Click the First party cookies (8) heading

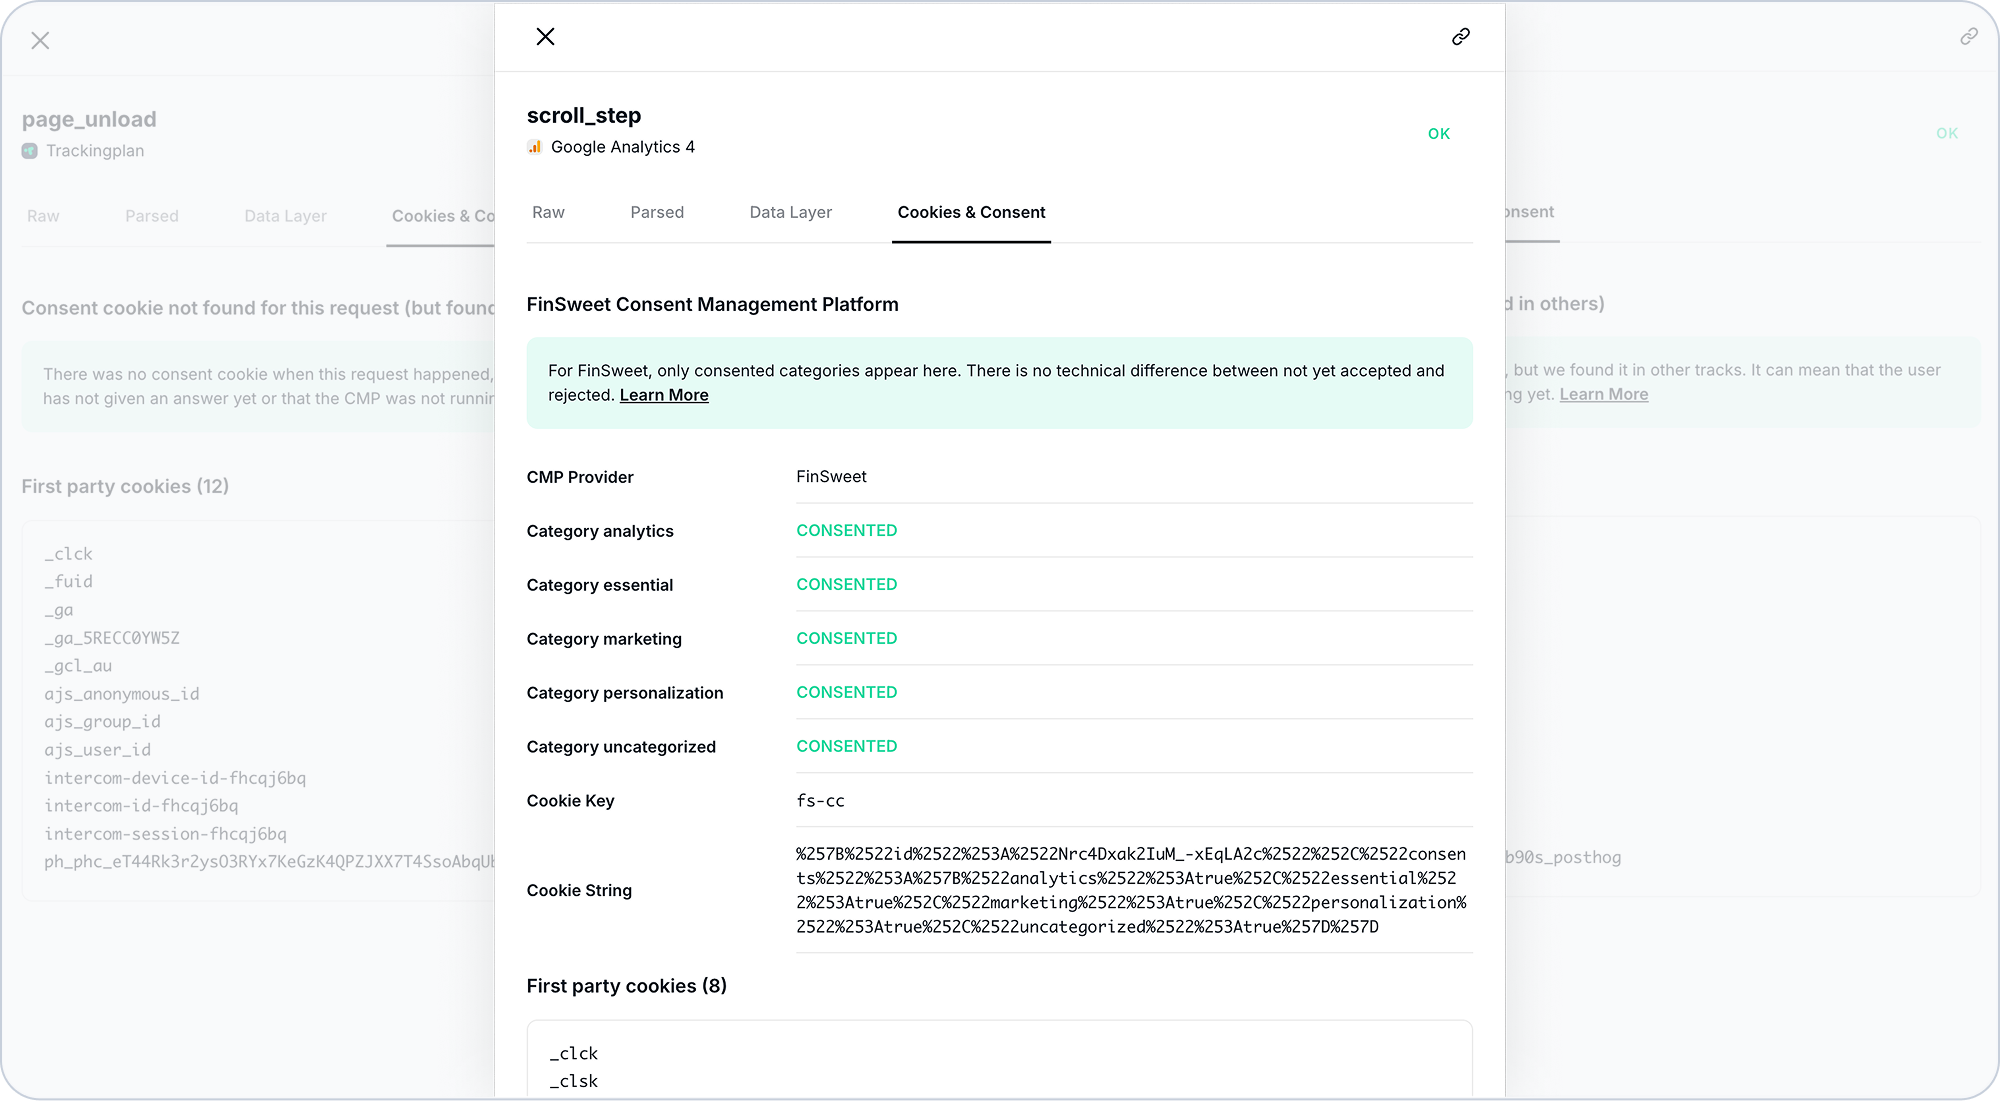click(627, 986)
